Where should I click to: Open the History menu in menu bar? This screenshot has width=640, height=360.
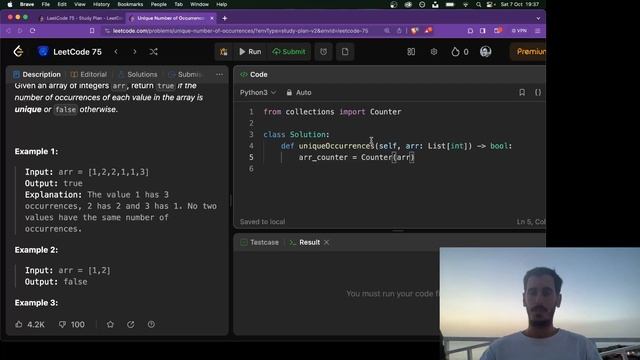coord(101,4)
